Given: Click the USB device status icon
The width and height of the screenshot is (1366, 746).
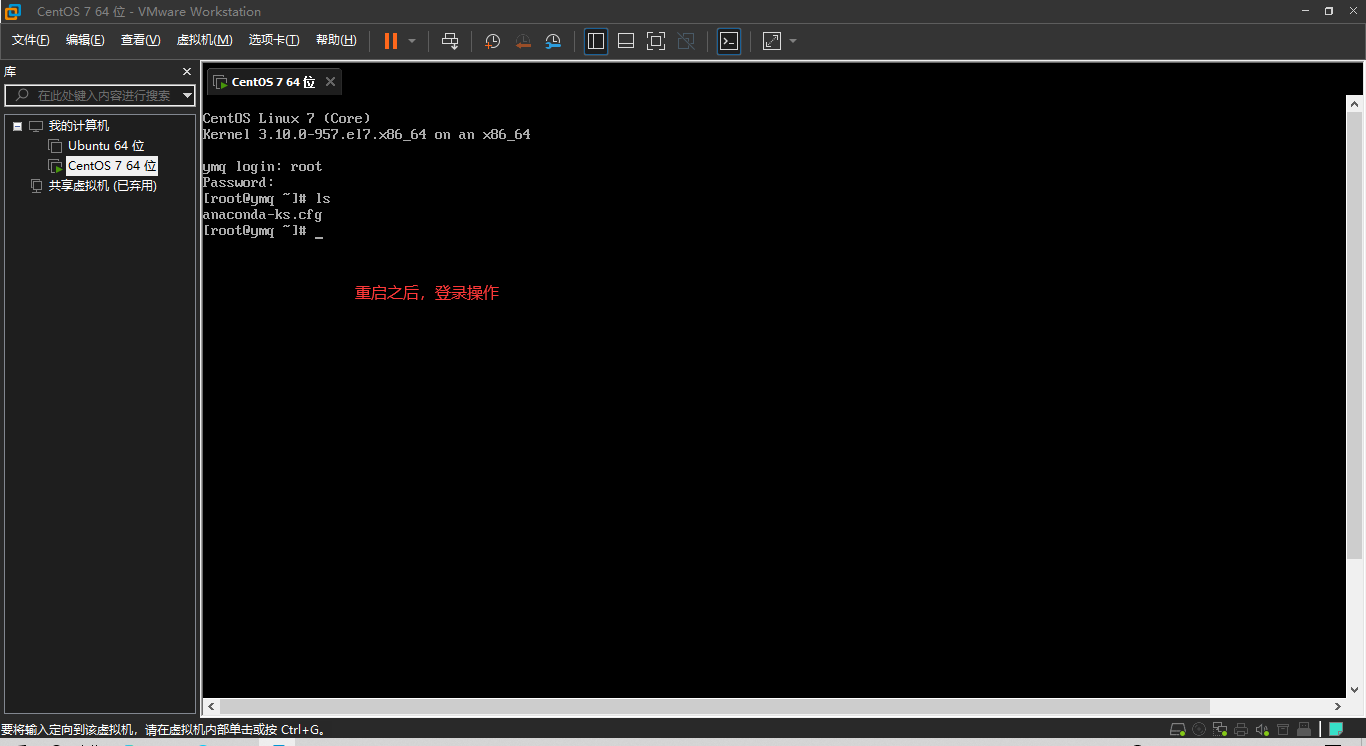Looking at the screenshot, I should 1304,729.
